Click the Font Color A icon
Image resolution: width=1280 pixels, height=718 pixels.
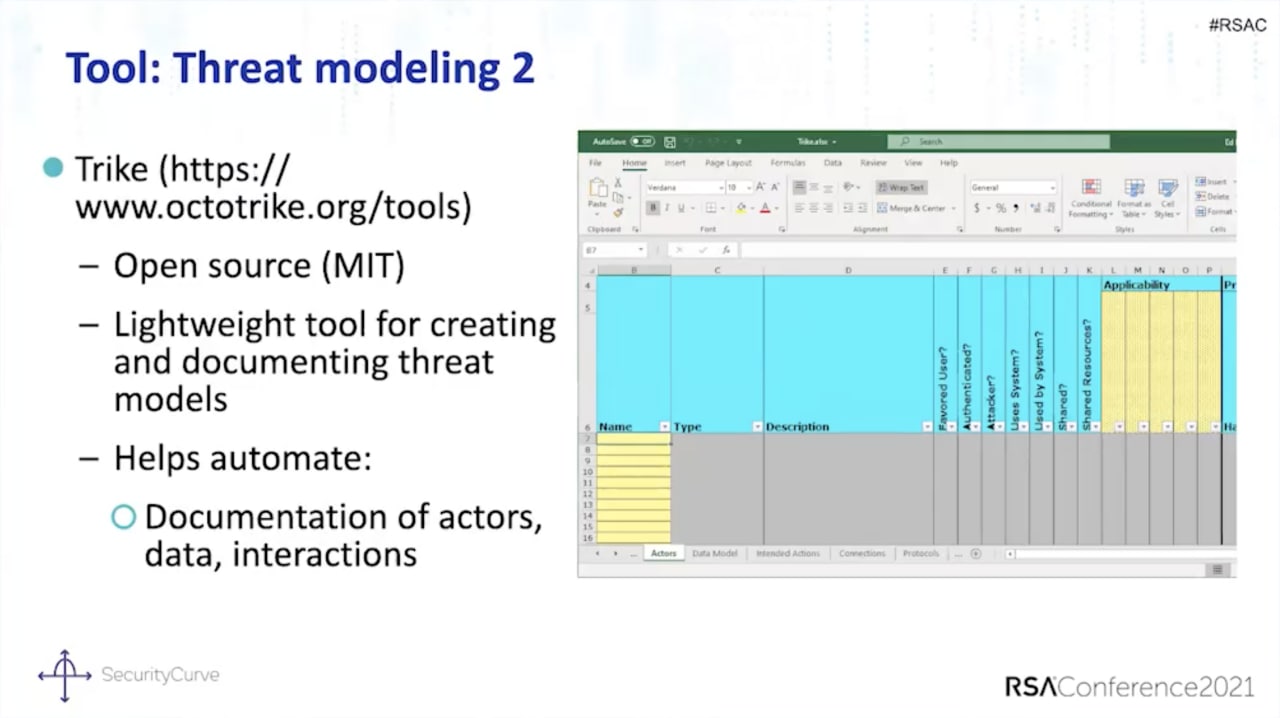point(765,208)
